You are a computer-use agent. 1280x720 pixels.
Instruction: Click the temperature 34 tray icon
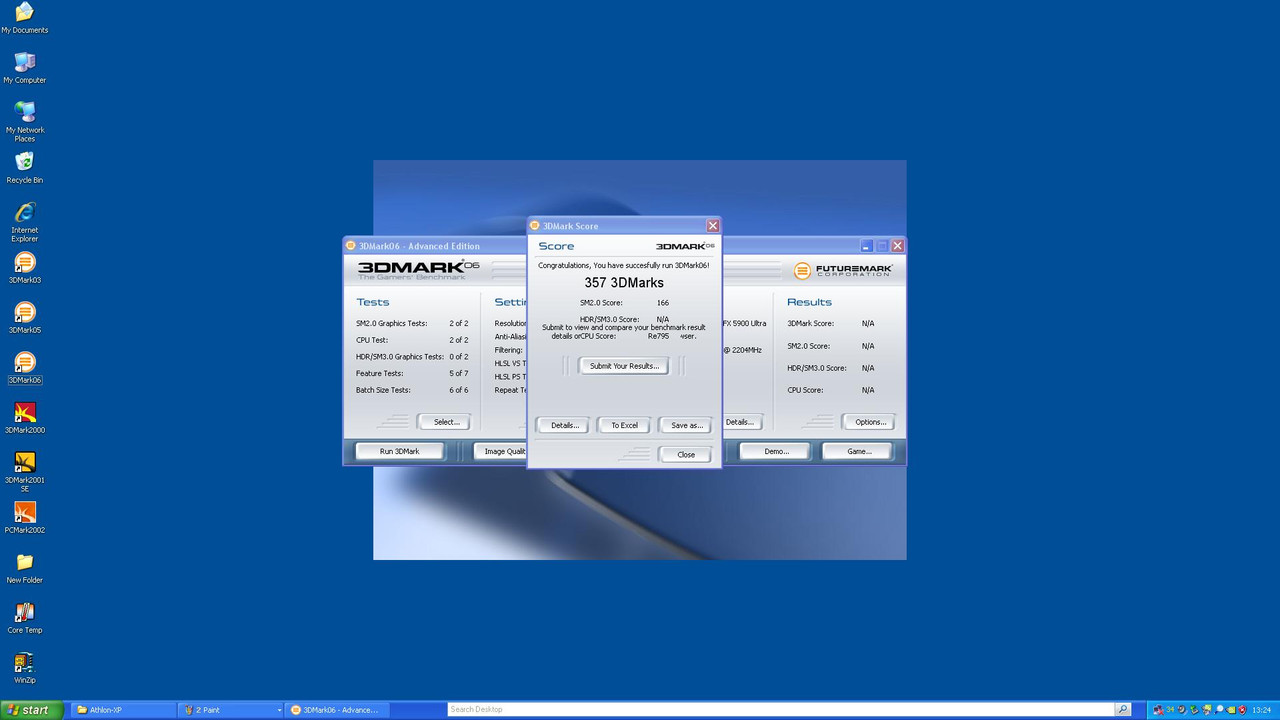1170,709
